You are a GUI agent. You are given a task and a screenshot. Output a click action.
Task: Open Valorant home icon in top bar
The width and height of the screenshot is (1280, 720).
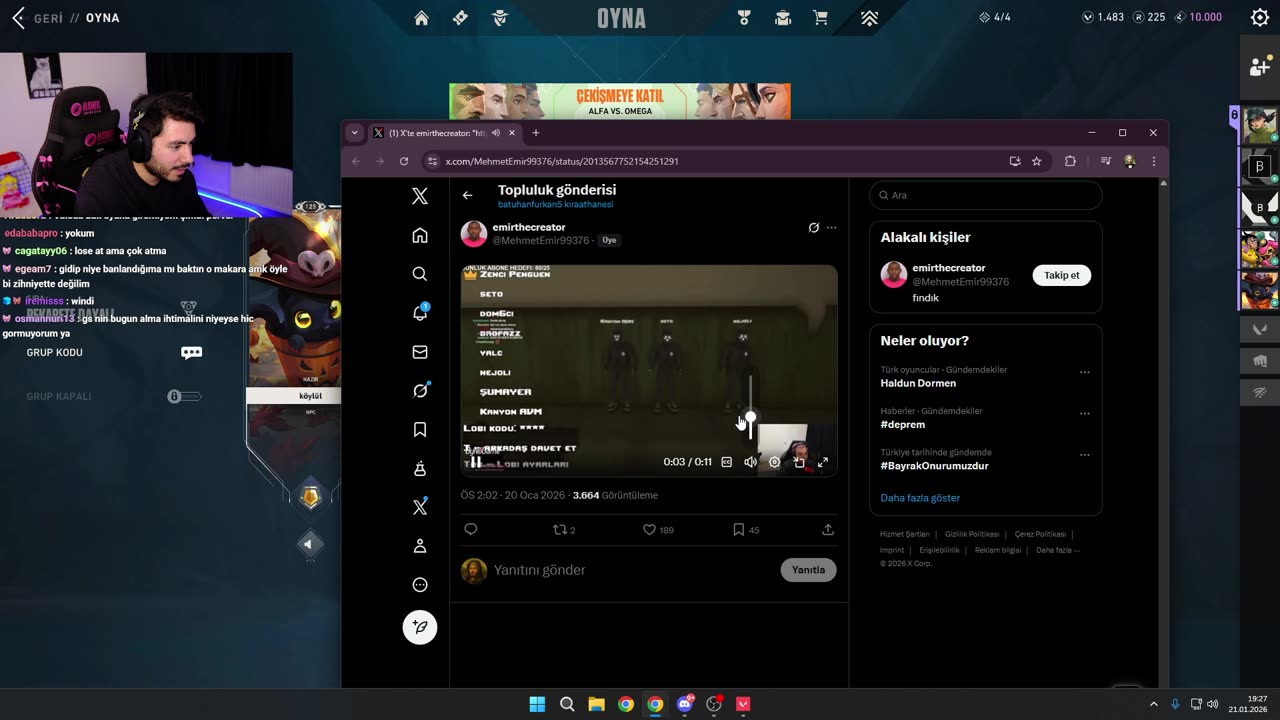[x=421, y=18]
